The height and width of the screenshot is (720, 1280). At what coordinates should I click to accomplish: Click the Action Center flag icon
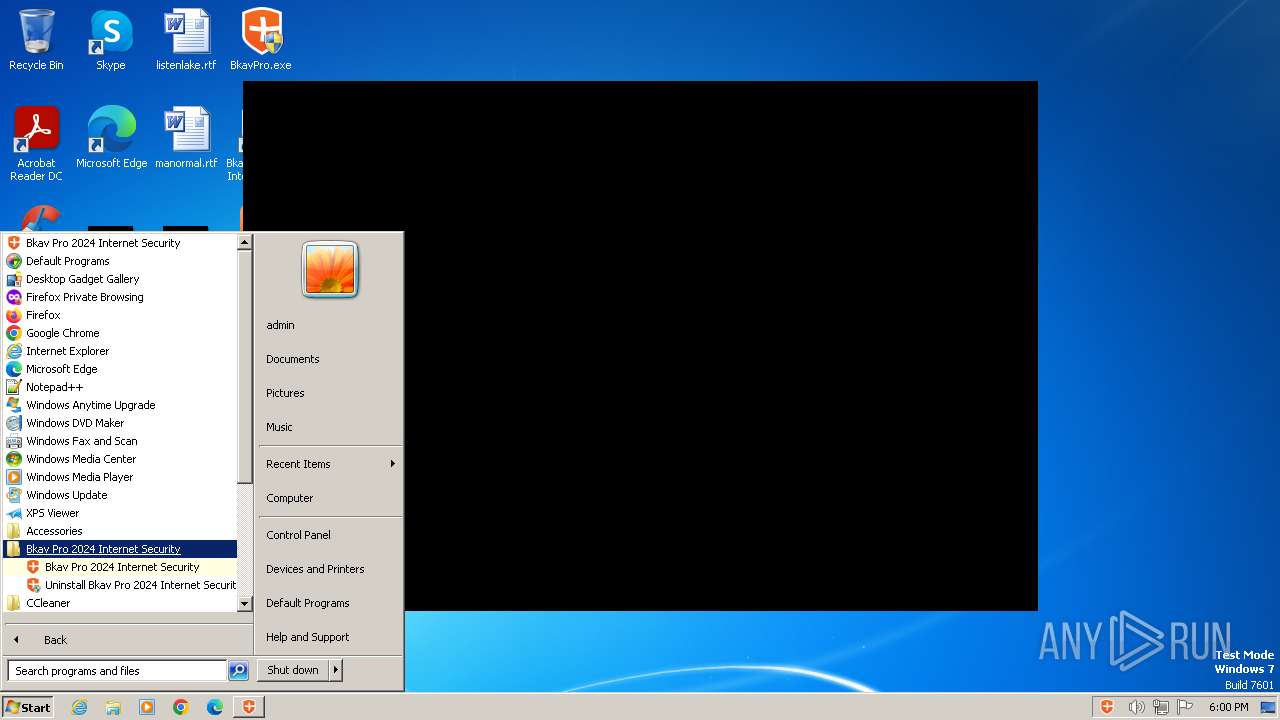1185,707
